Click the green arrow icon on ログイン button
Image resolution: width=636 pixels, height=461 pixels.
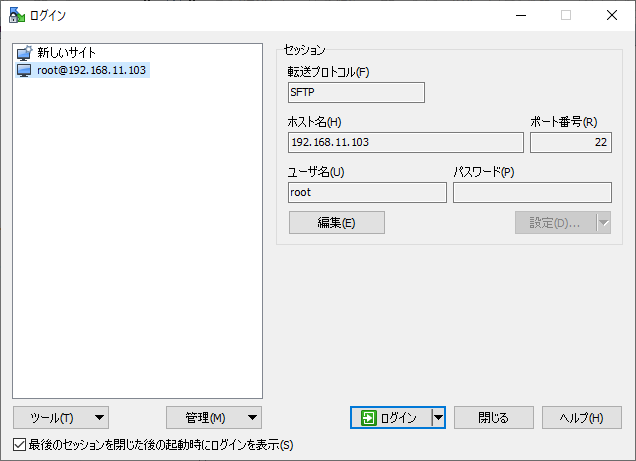pyautogui.click(x=369, y=418)
